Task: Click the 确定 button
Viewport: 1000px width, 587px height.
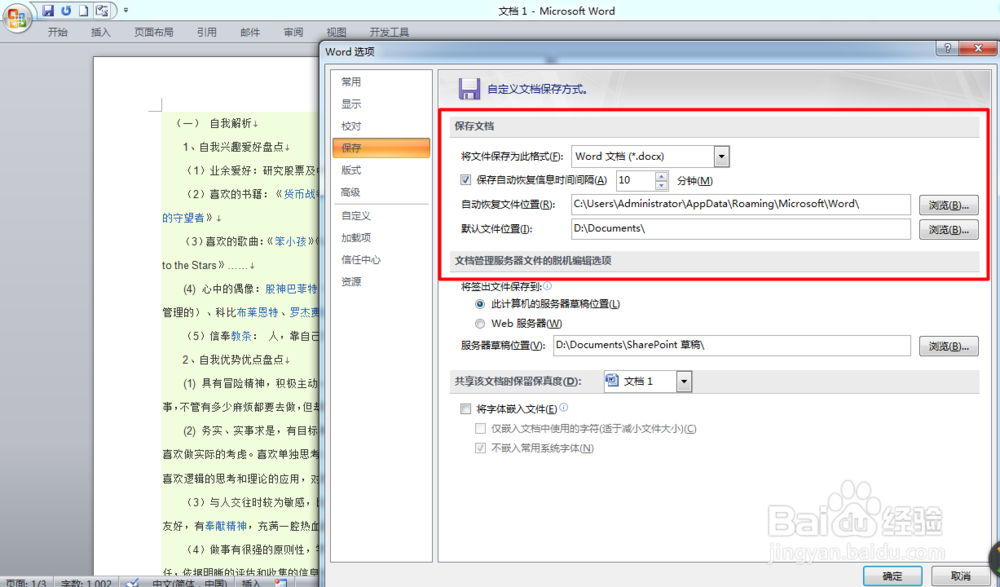Action: (x=892, y=576)
